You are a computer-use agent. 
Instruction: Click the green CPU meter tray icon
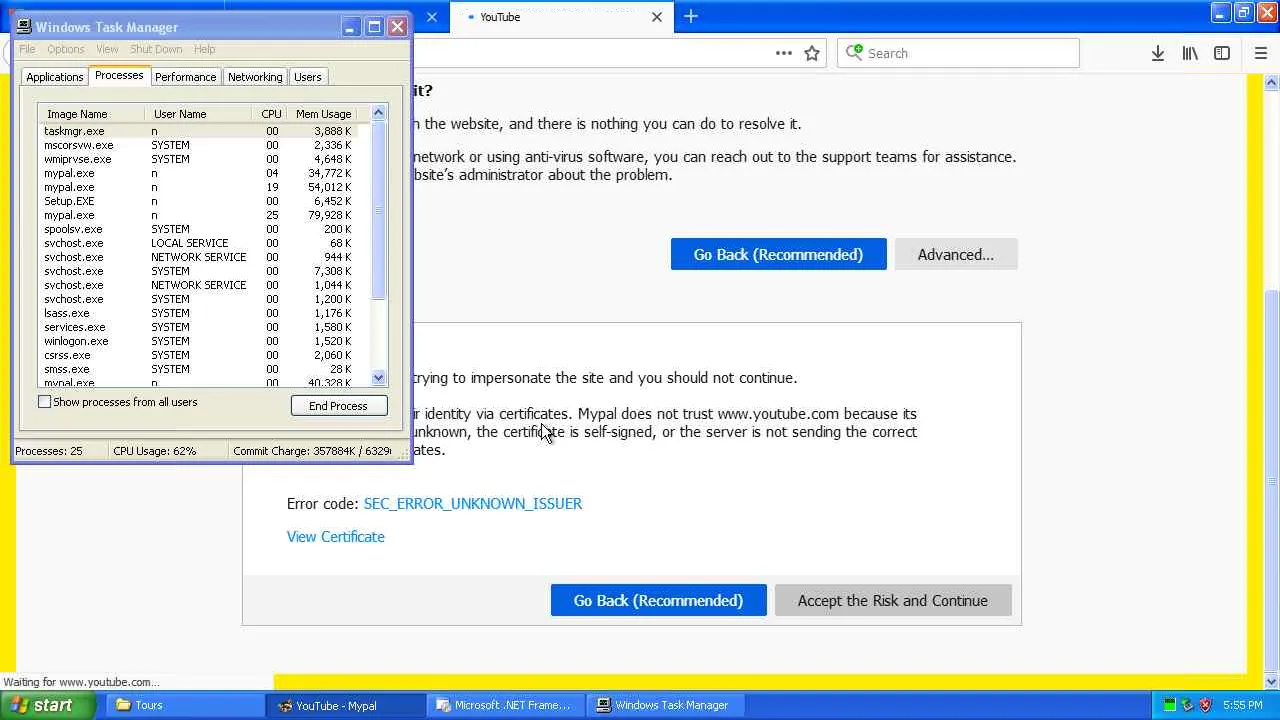click(x=1169, y=705)
